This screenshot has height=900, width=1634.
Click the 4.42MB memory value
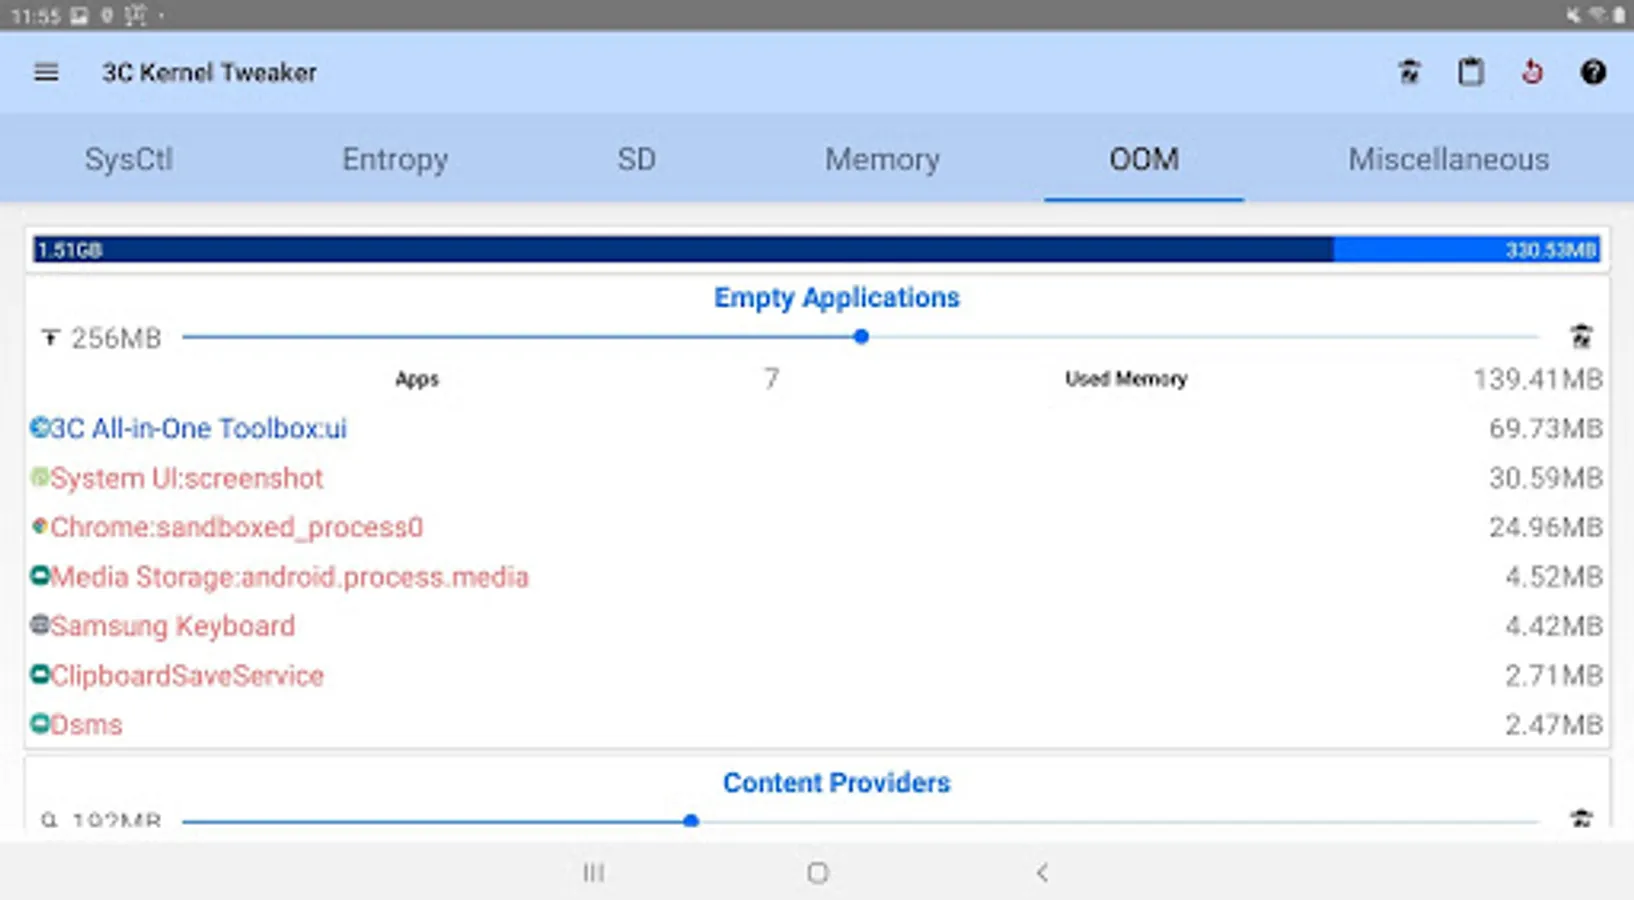point(1554,626)
